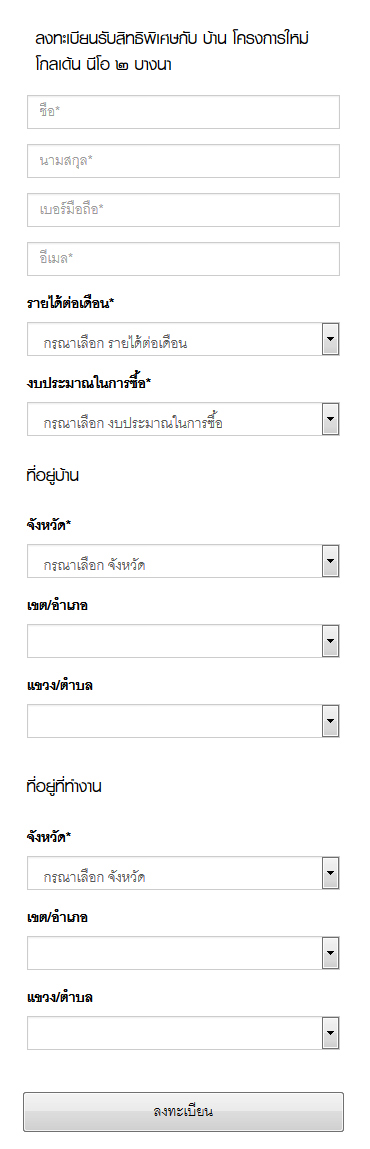This screenshot has height=1149, width=370.
Task: Click the งบประมาณในการซื้อ* field label
Action: pyautogui.click(x=89, y=383)
